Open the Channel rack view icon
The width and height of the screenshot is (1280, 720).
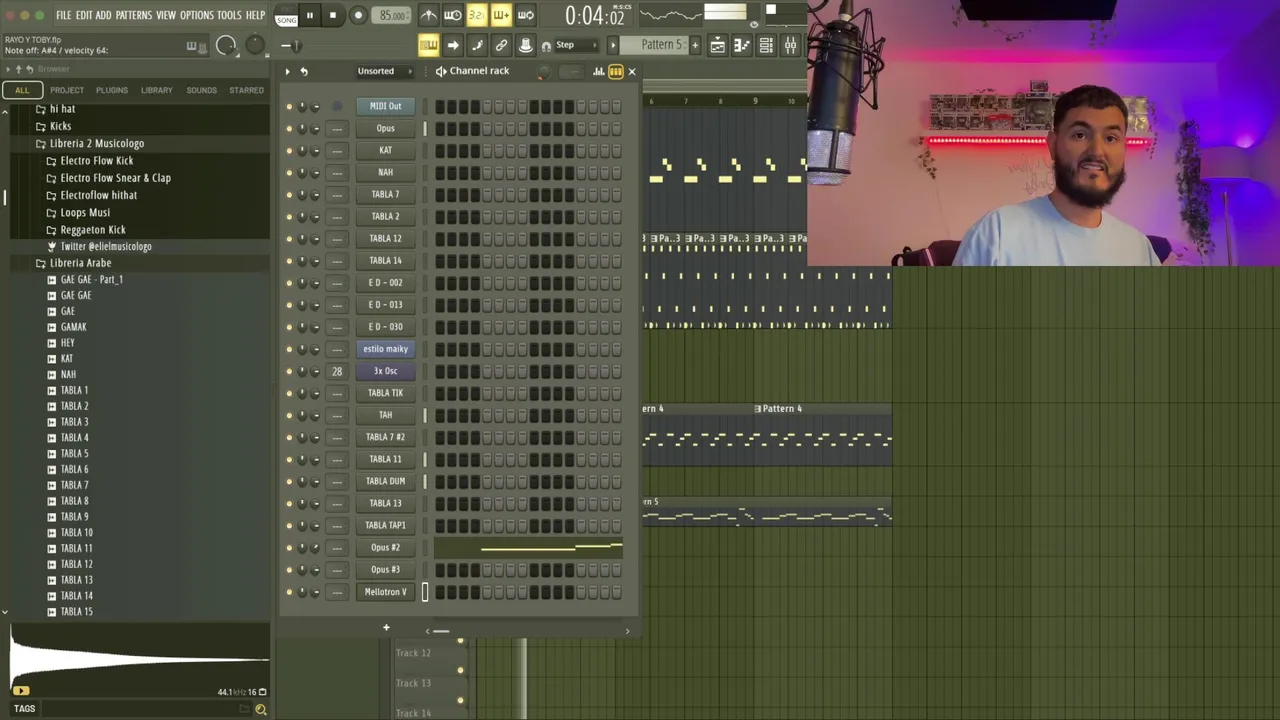[766, 45]
